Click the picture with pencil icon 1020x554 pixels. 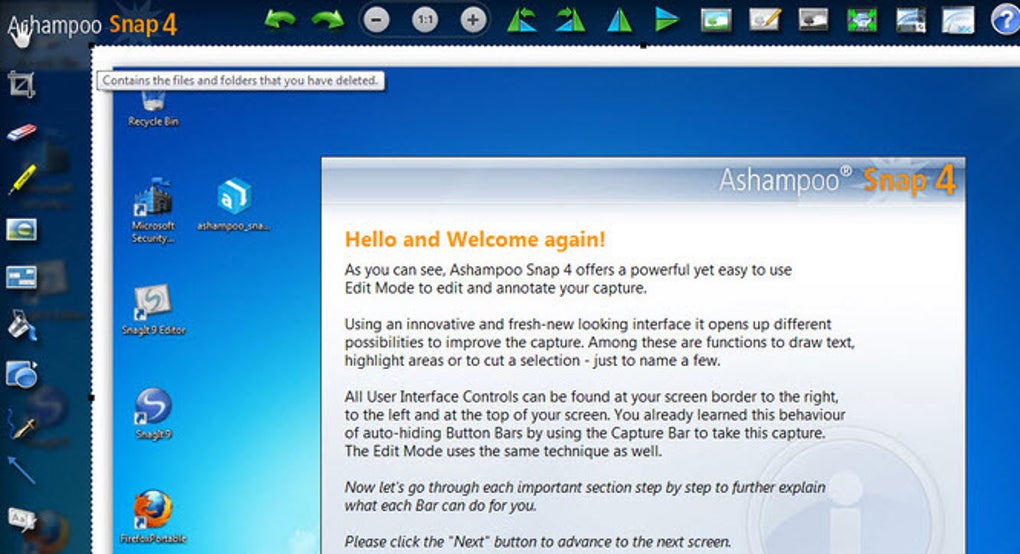pos(764,20)
